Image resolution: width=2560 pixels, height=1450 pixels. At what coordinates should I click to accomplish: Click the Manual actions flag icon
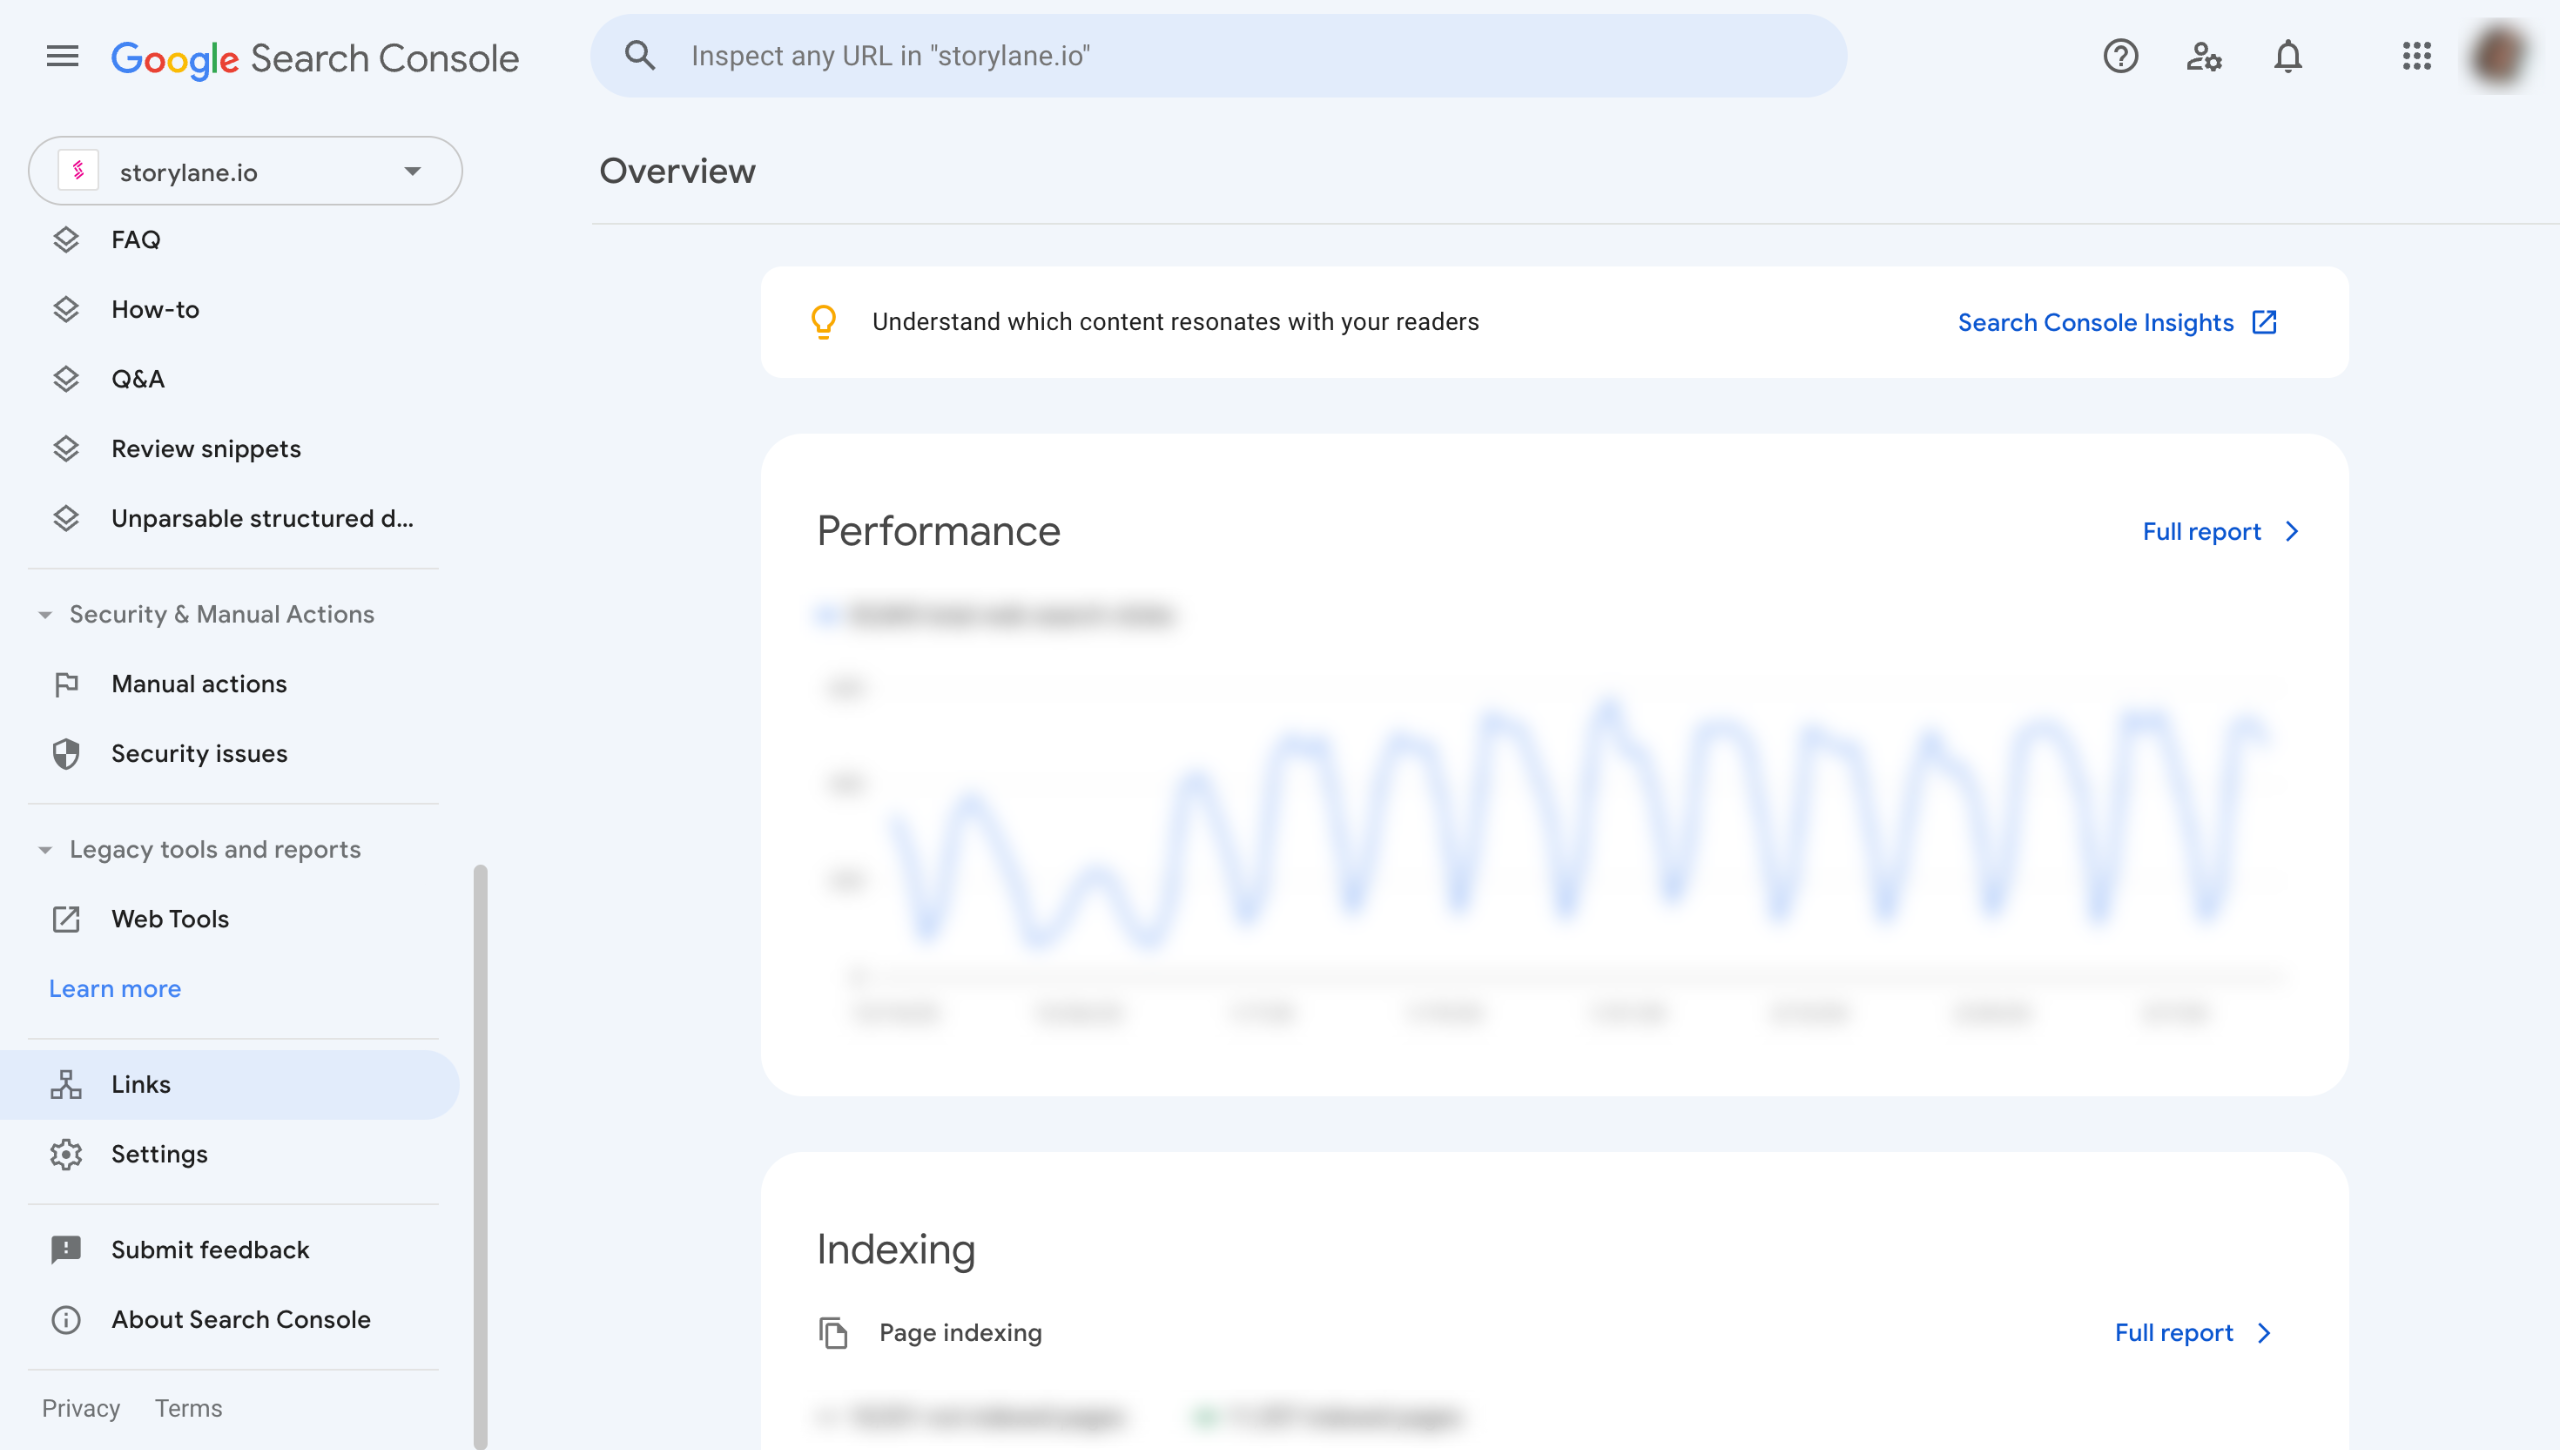click(x=66, y=685)
